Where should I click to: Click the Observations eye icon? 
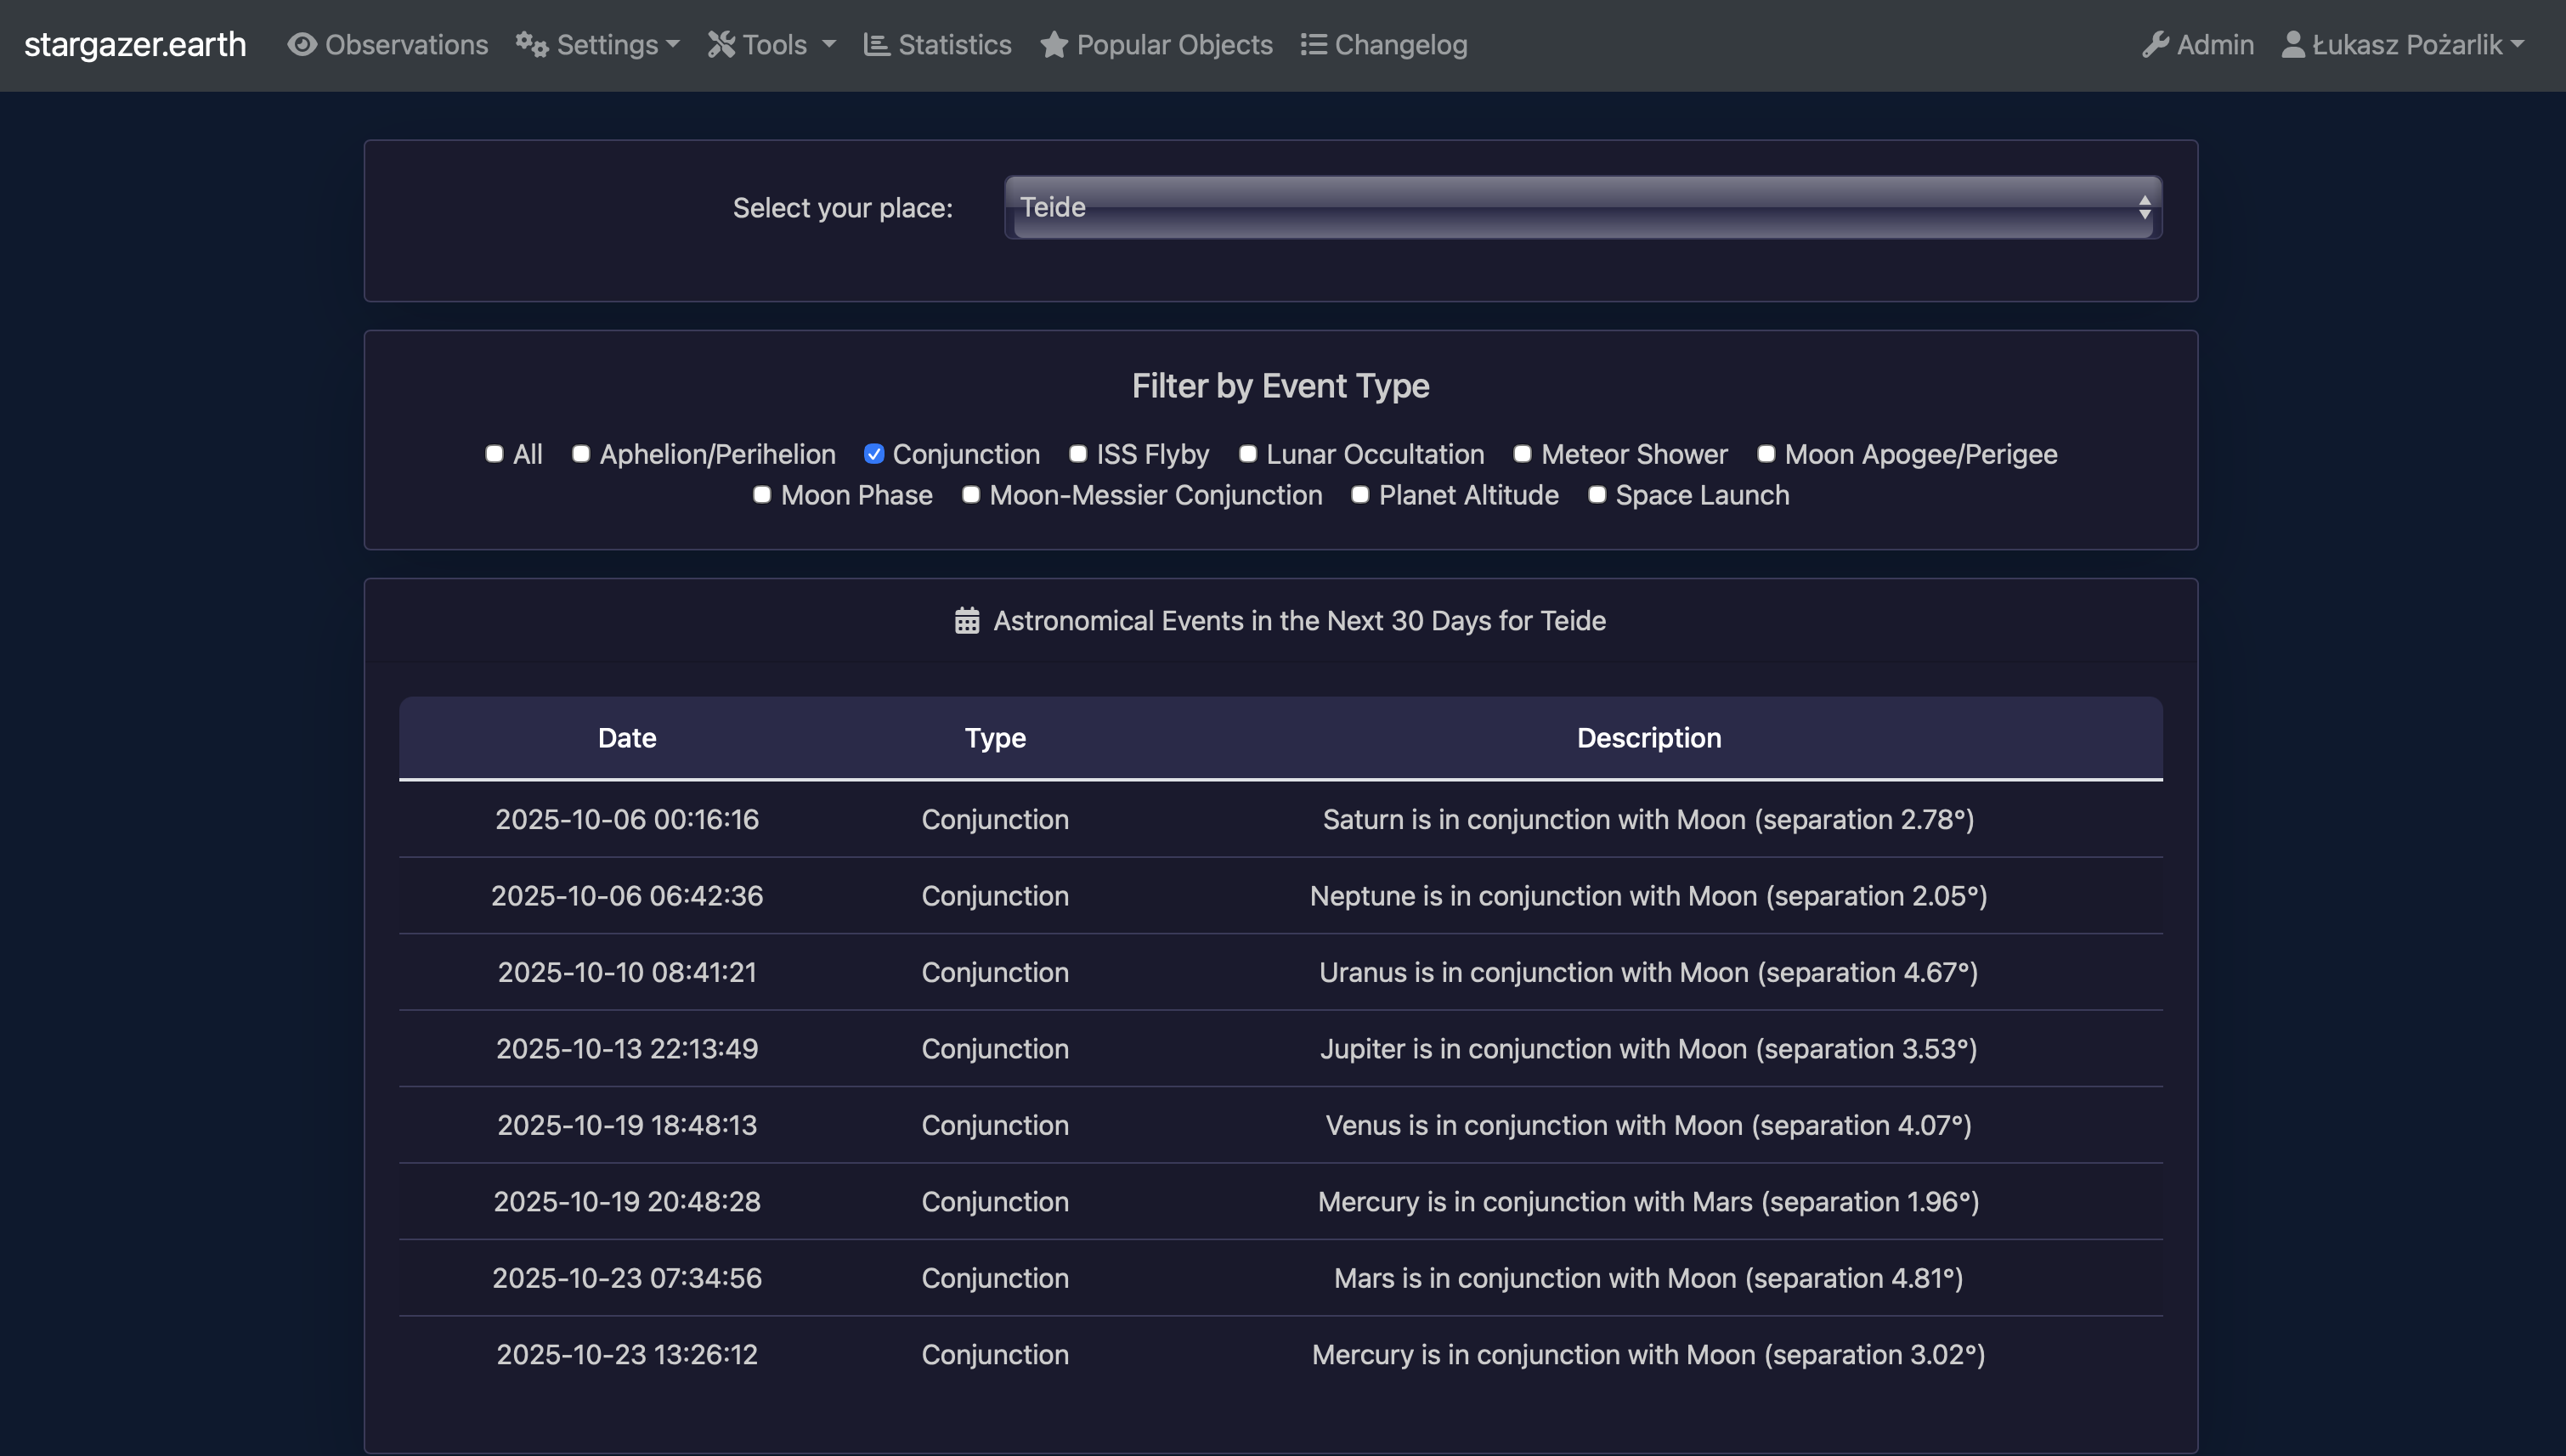click(302, 45)
